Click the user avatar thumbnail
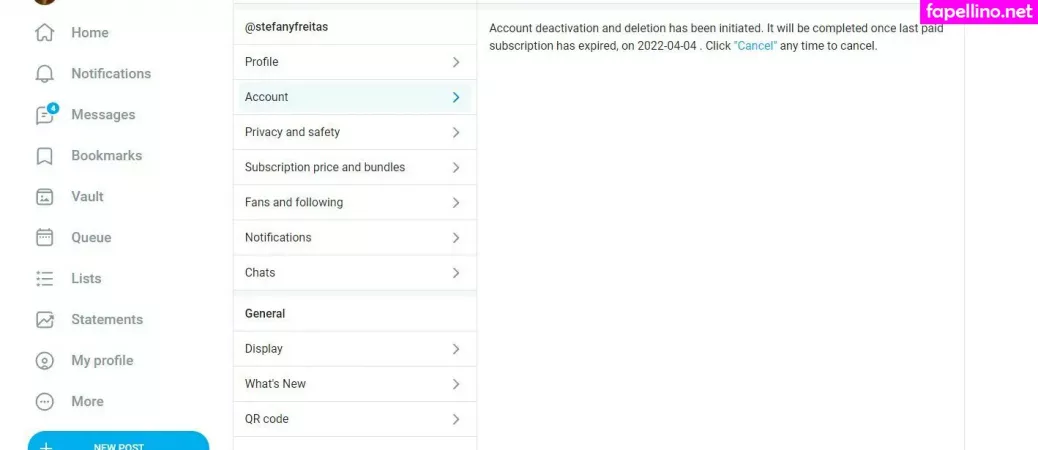Image resolution: width=1038 pixels, height=450 pixels. point(44,2)
